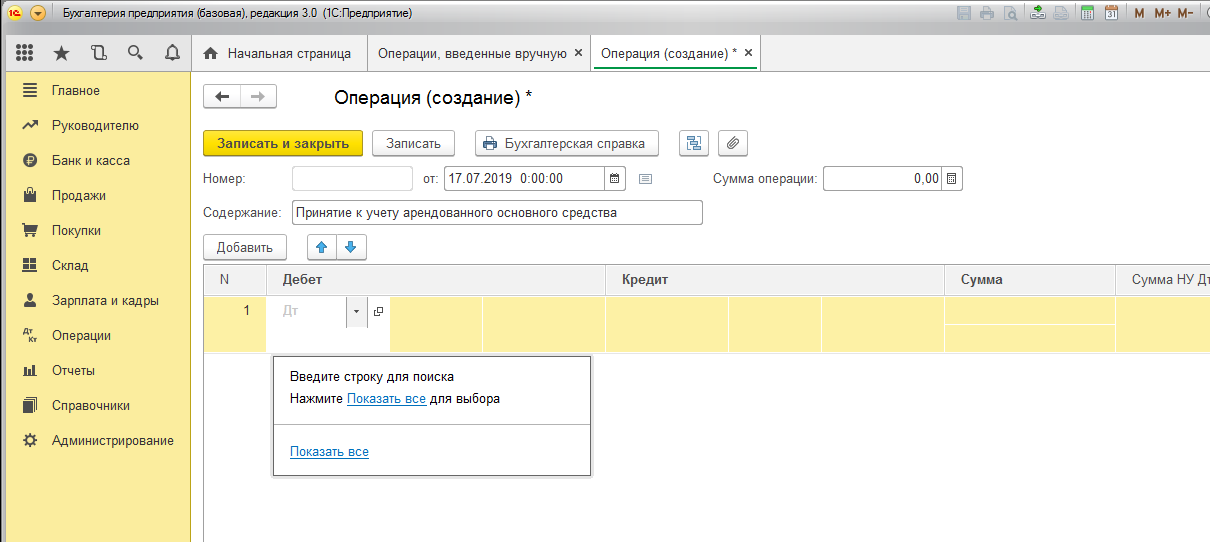
Task: Expand the Debit account dropdown arrow
Action: pyautogui.click(x=356, y=311)
